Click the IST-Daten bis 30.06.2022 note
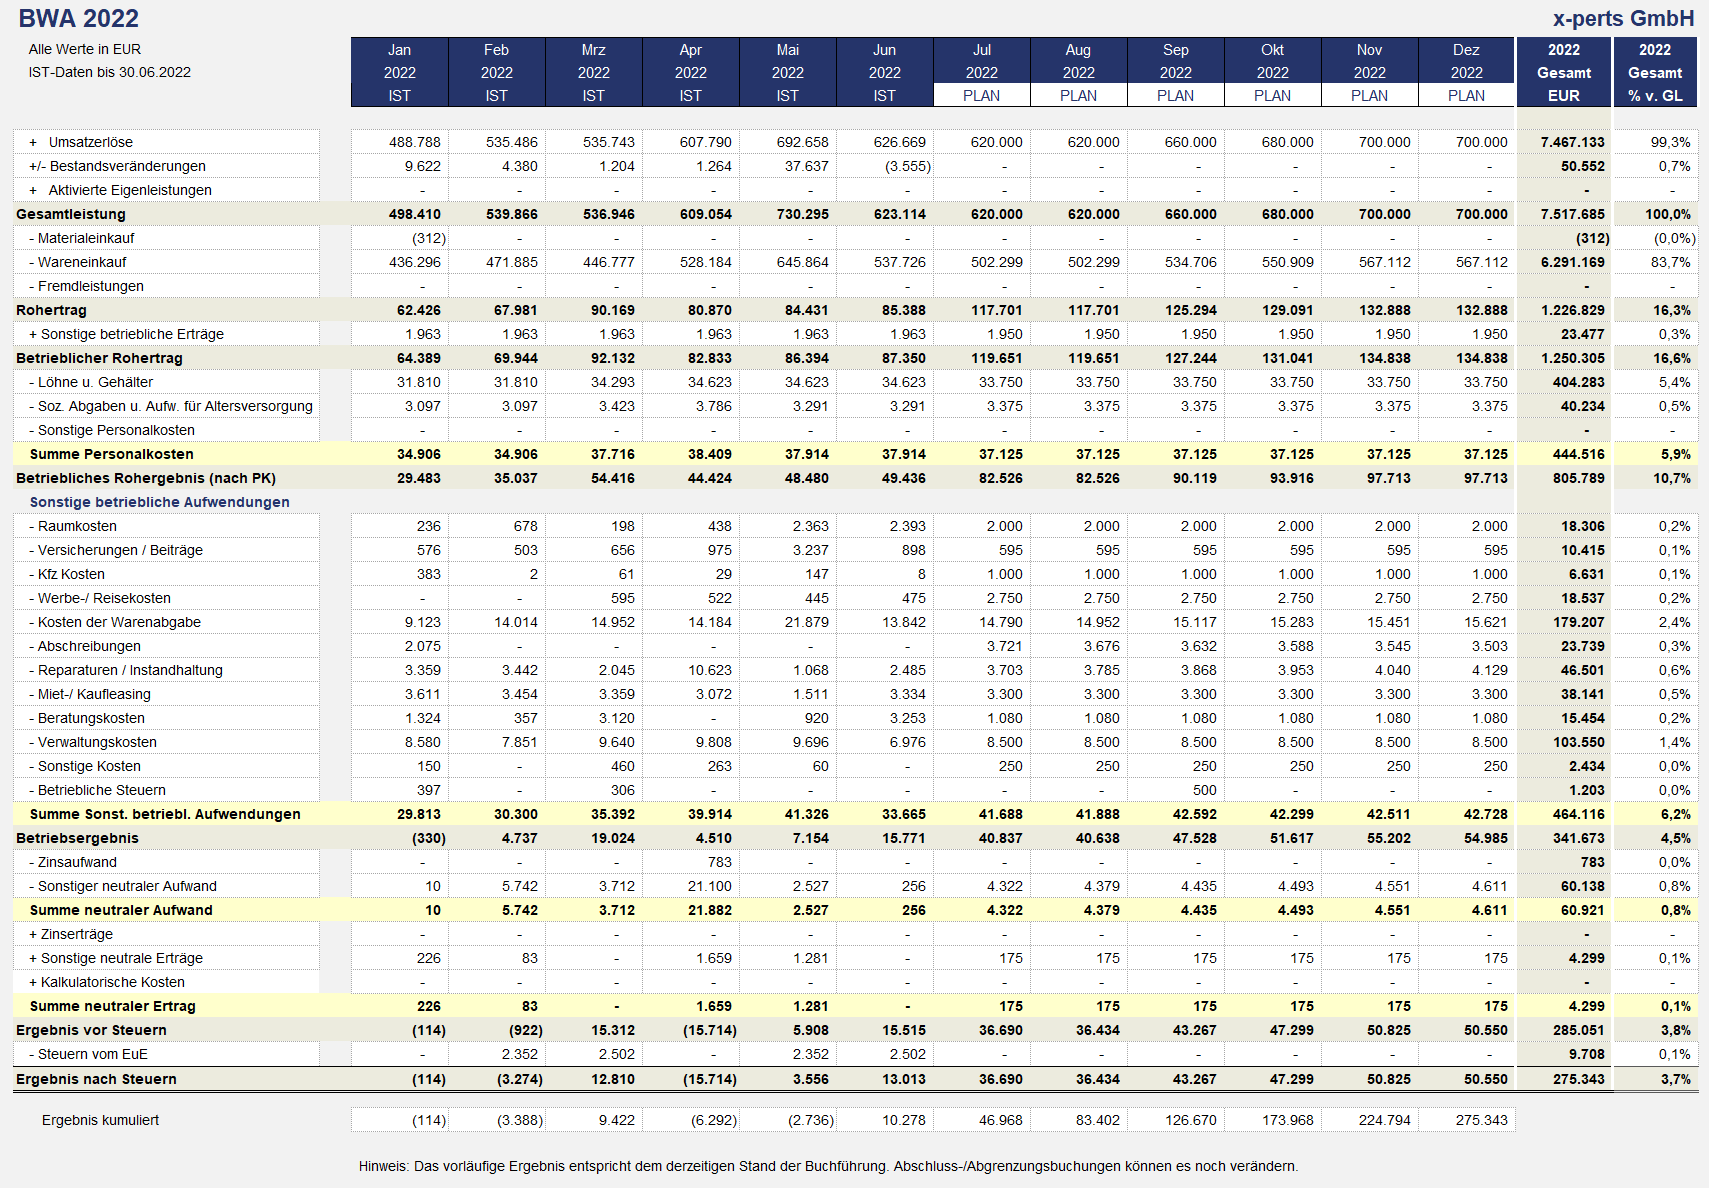Screen dimensions: 1709x1188 (109, 72)
